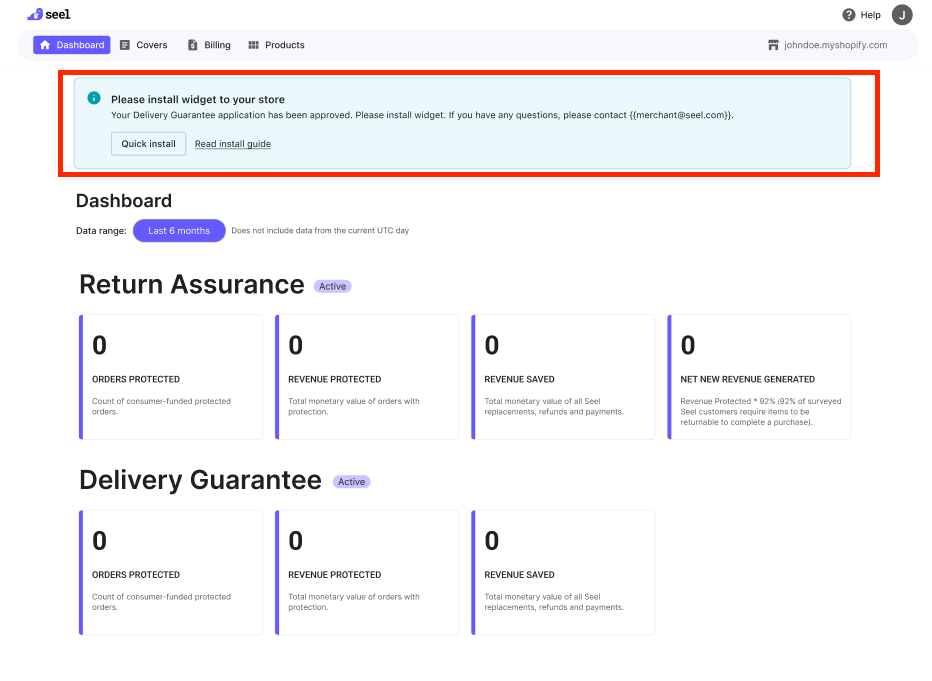Select the Orders Protected card under Return Assurance
The height and width of the screenshot is (681, 932).
170,377
